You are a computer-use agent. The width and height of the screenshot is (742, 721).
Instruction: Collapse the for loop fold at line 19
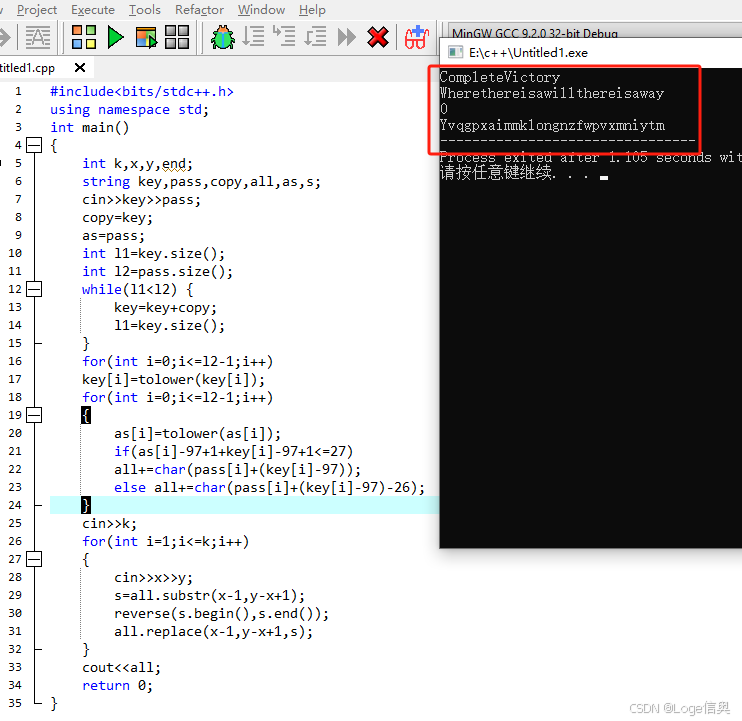coord(34,415)
